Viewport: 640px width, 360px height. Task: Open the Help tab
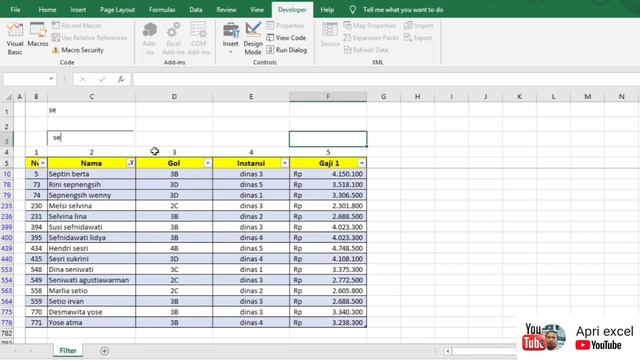click(x=327, y=9)
